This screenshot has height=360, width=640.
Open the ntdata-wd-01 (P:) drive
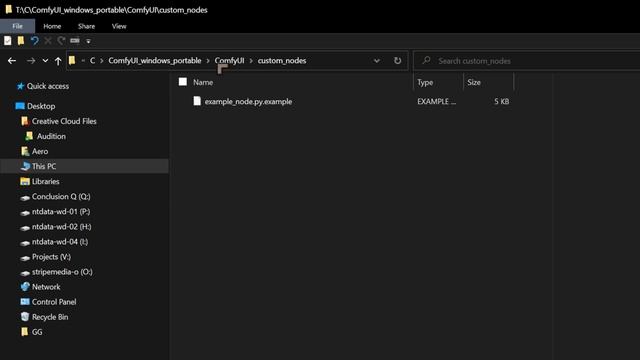(61, 211)
